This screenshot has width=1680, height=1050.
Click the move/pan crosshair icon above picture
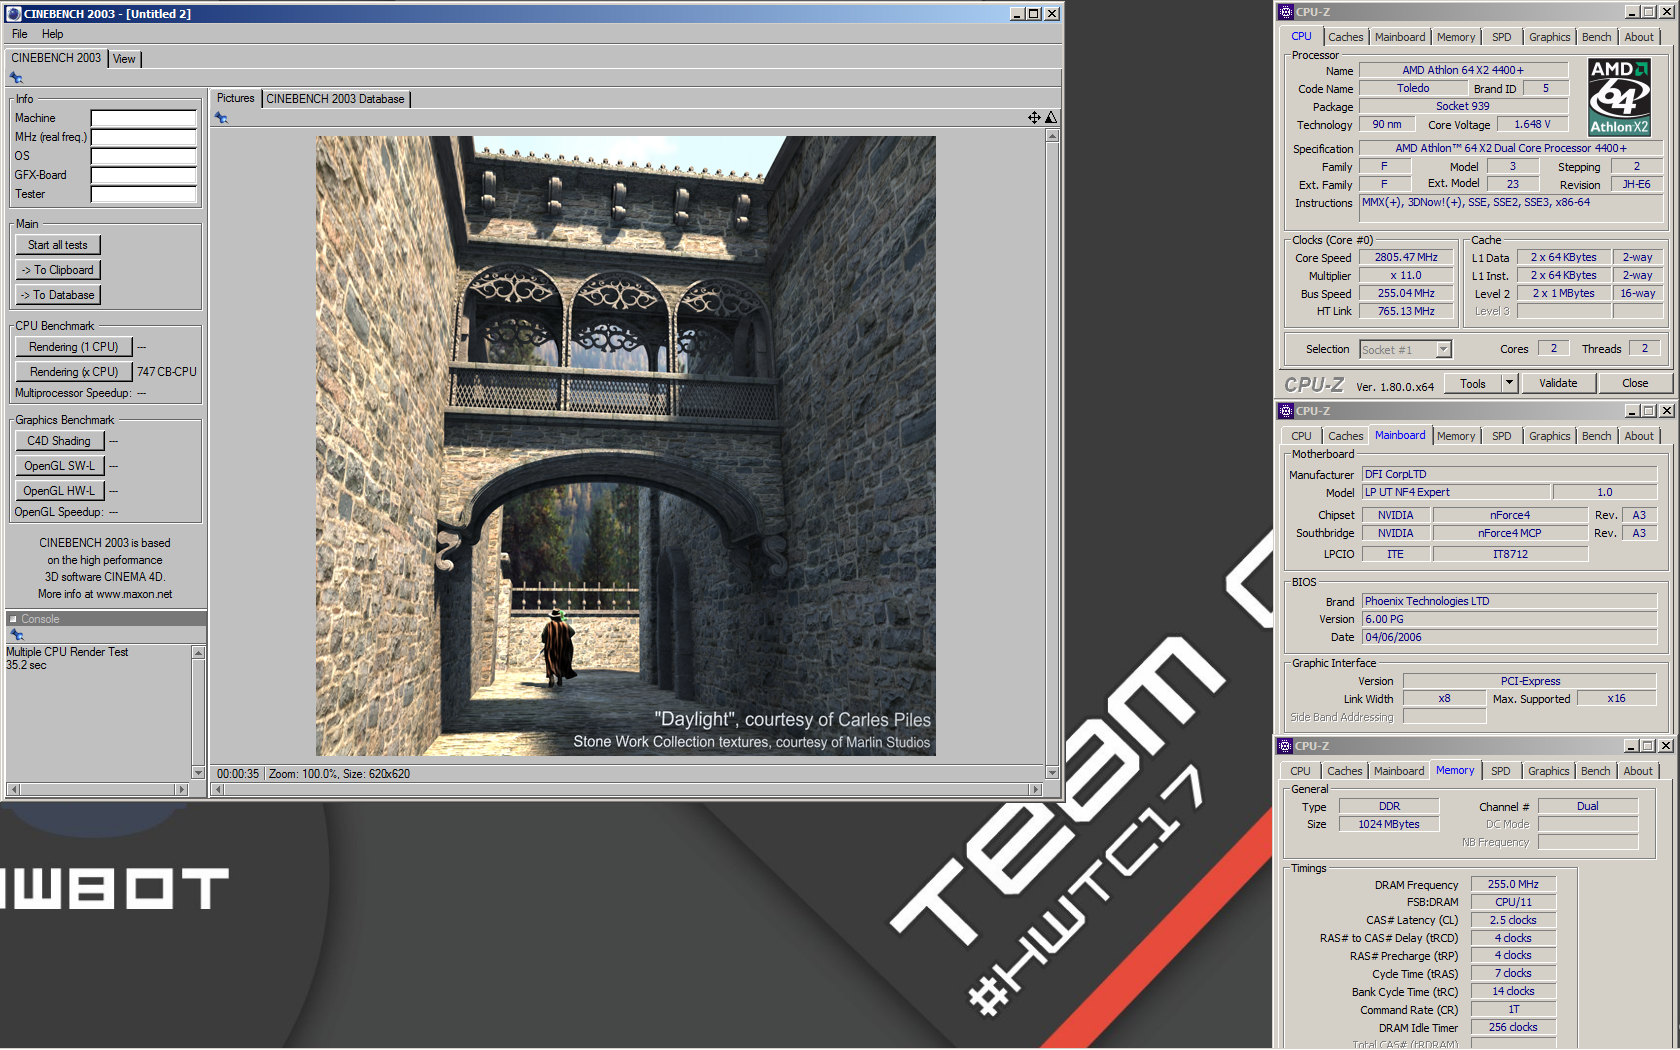[x=1034, y=118]
